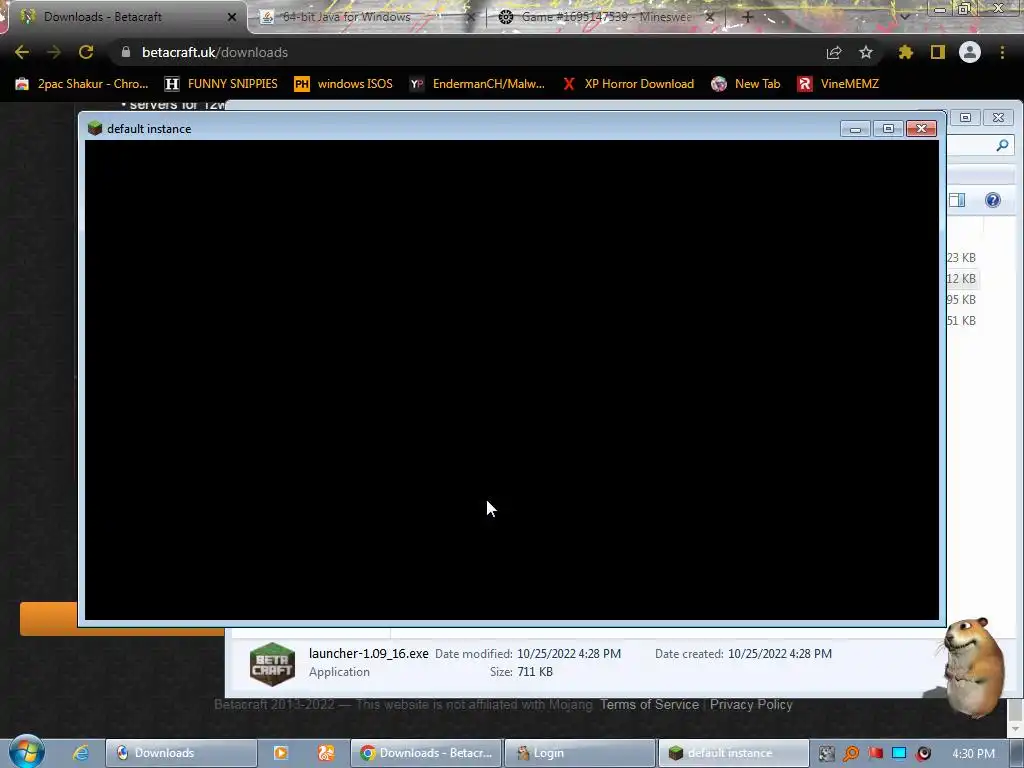Click the 12 KB file size cell
The width and height of the screenshot is (1024, 768).
pos(961,279)
